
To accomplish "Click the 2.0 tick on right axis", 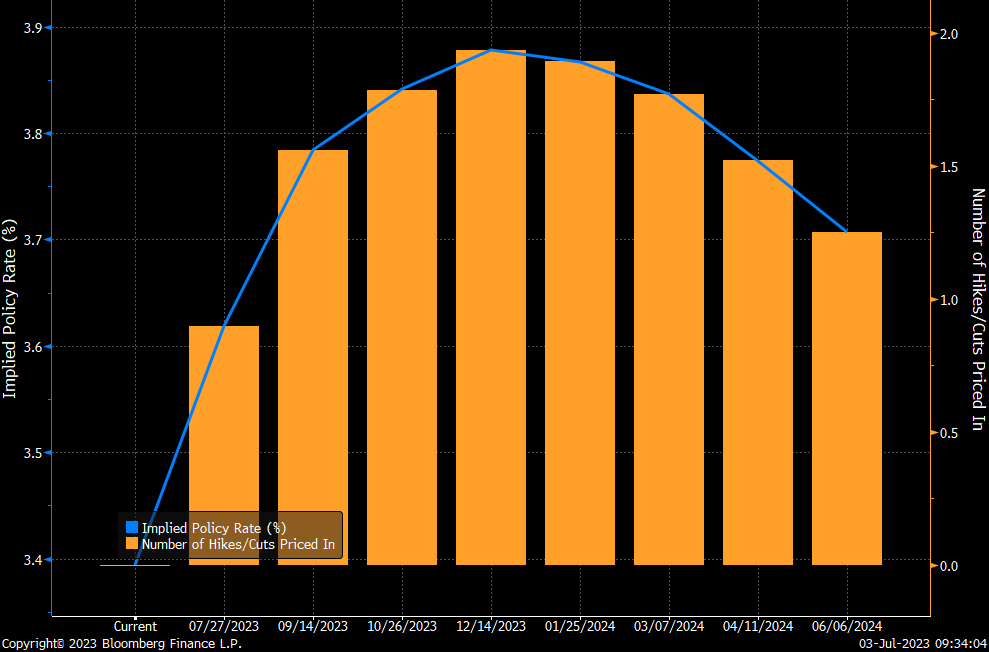I will click(x=948, y=34).
